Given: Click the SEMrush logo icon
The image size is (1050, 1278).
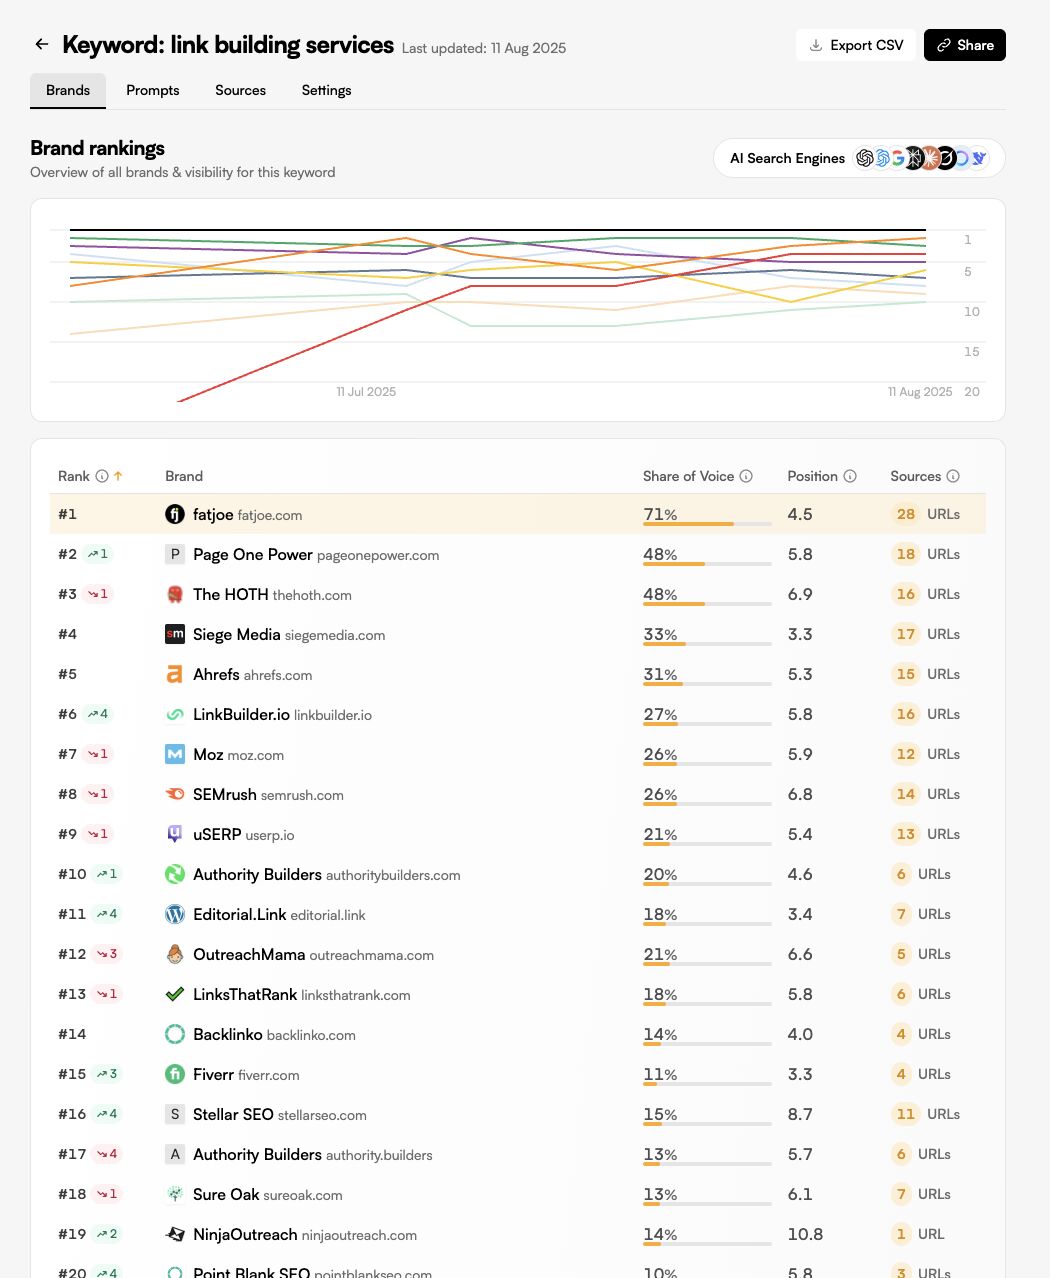Looking at the screenshot, I should coord(175,794).
